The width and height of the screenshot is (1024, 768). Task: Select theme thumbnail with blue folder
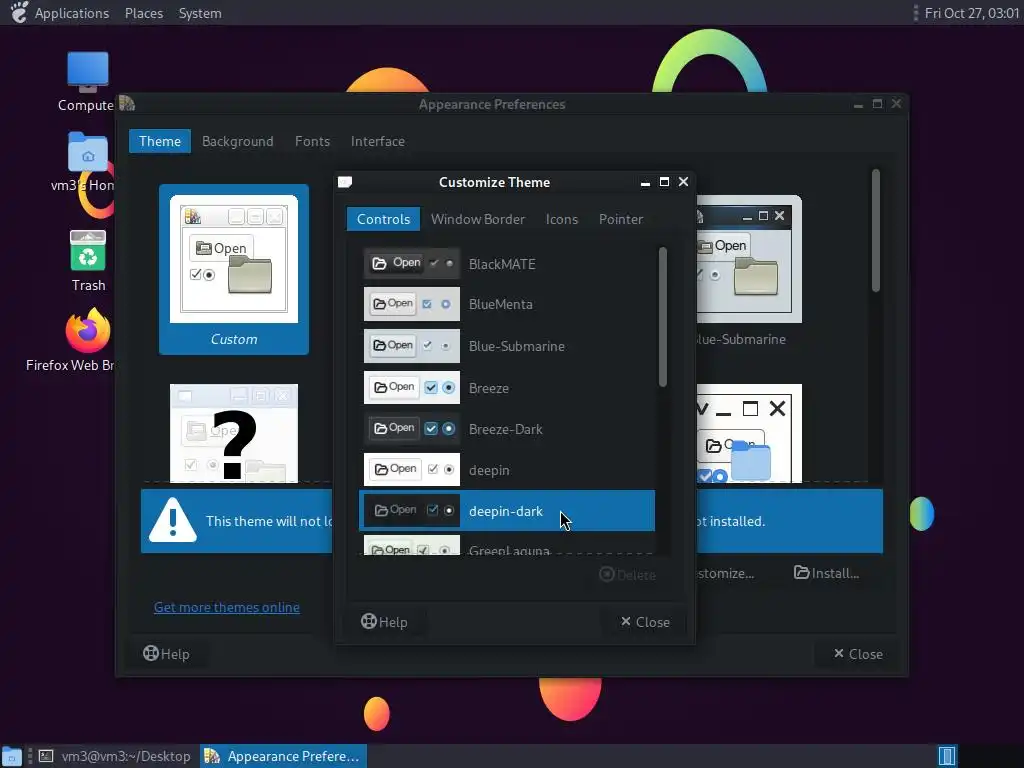(749, 434)
